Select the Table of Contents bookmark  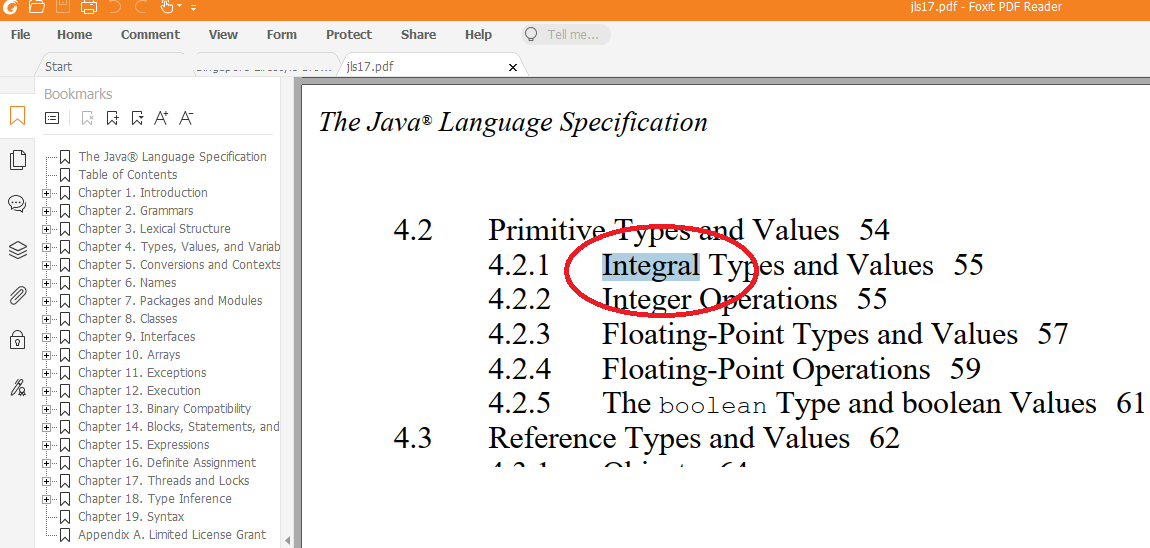(128, 175)
